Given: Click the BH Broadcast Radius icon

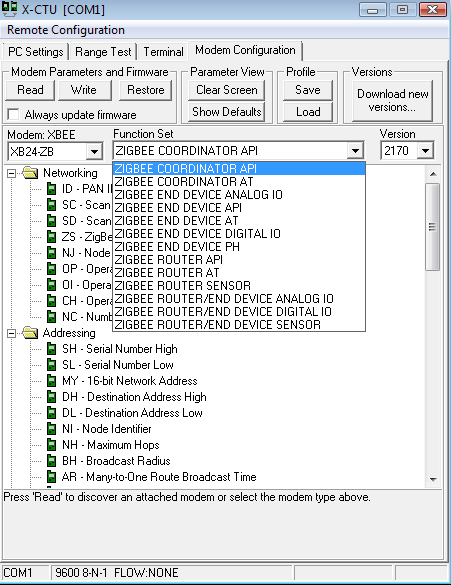Looking at the screenshot, I should coord(51,461).
